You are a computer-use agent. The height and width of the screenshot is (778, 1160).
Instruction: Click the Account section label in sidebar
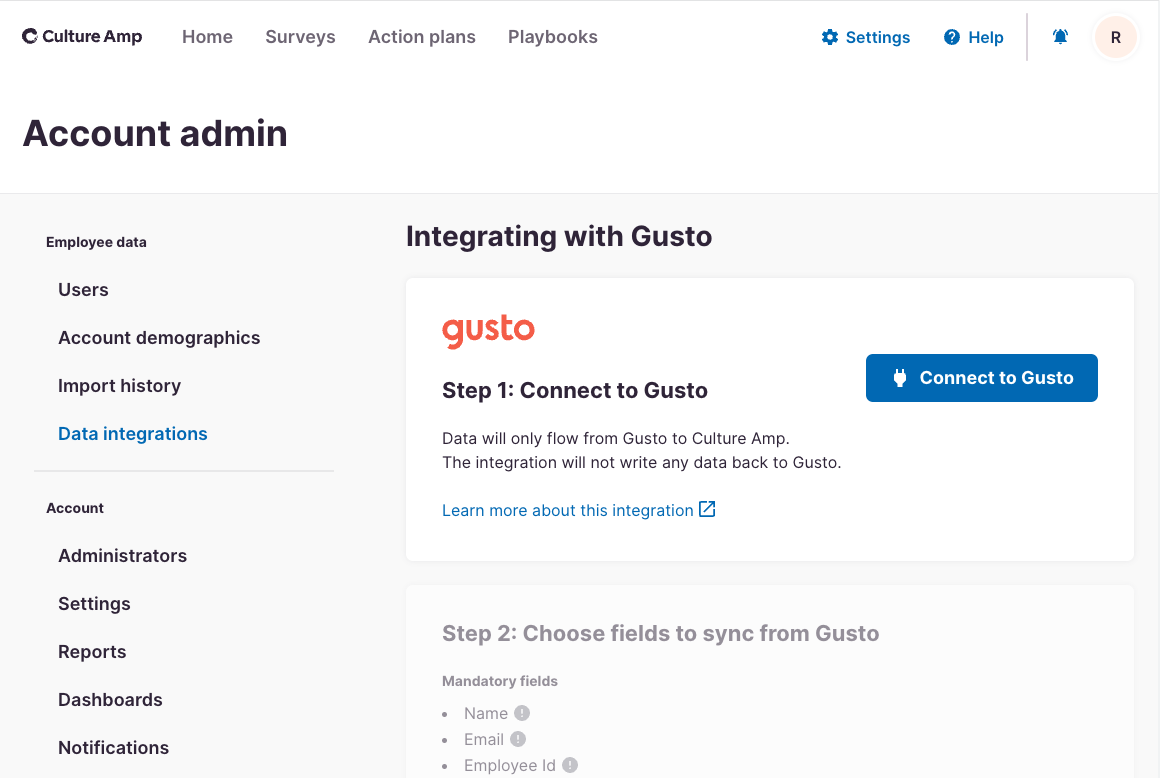(x=75, y=508)
